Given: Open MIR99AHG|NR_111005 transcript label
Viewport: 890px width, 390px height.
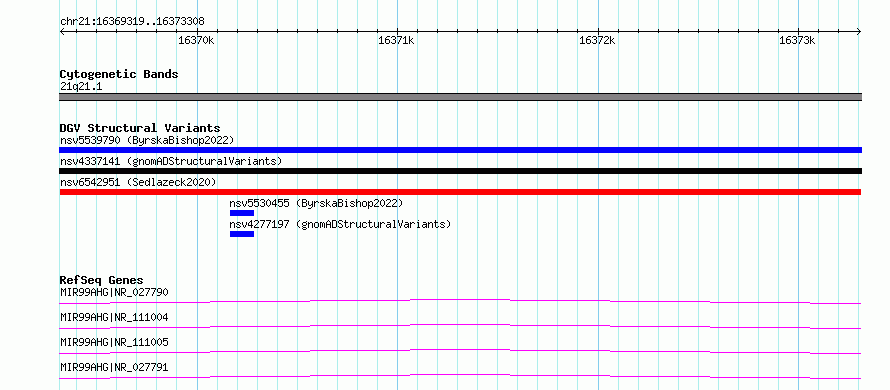Looking at the screenshot, I should tap(114, 342).
